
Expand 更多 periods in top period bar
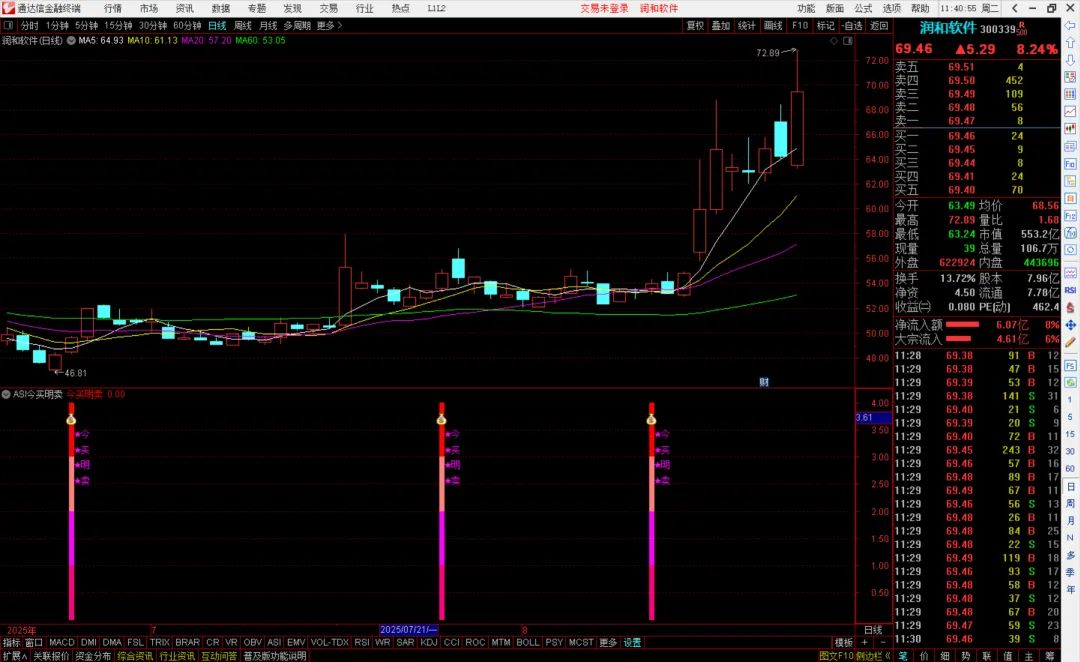pyautogui.click(x=329, y=25)
